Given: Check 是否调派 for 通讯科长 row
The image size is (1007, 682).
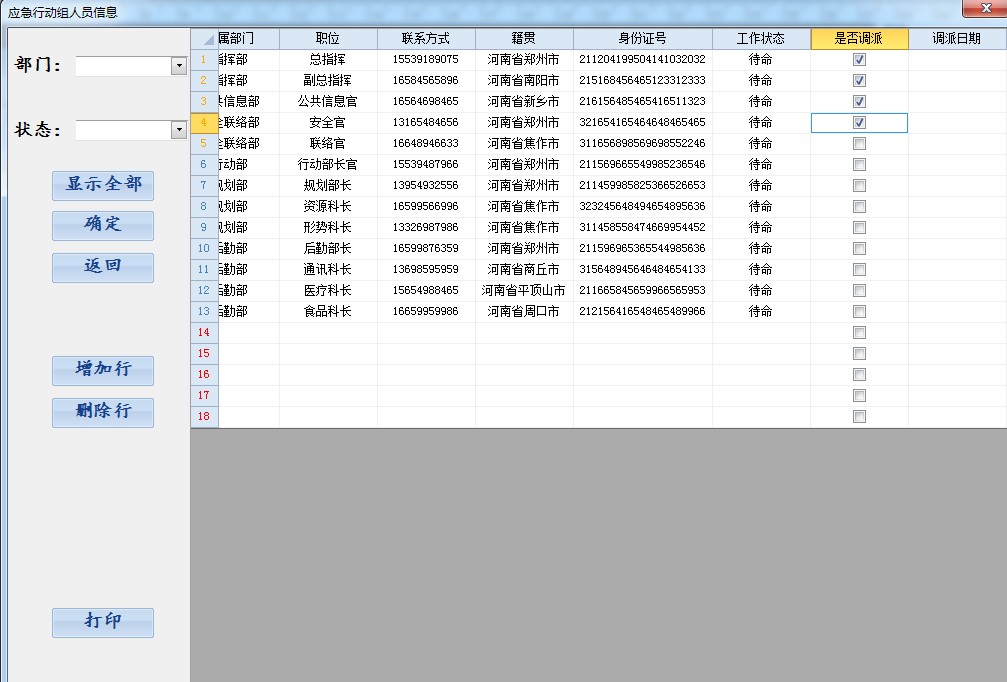Looking at the screenshot, I should (859, 269).
